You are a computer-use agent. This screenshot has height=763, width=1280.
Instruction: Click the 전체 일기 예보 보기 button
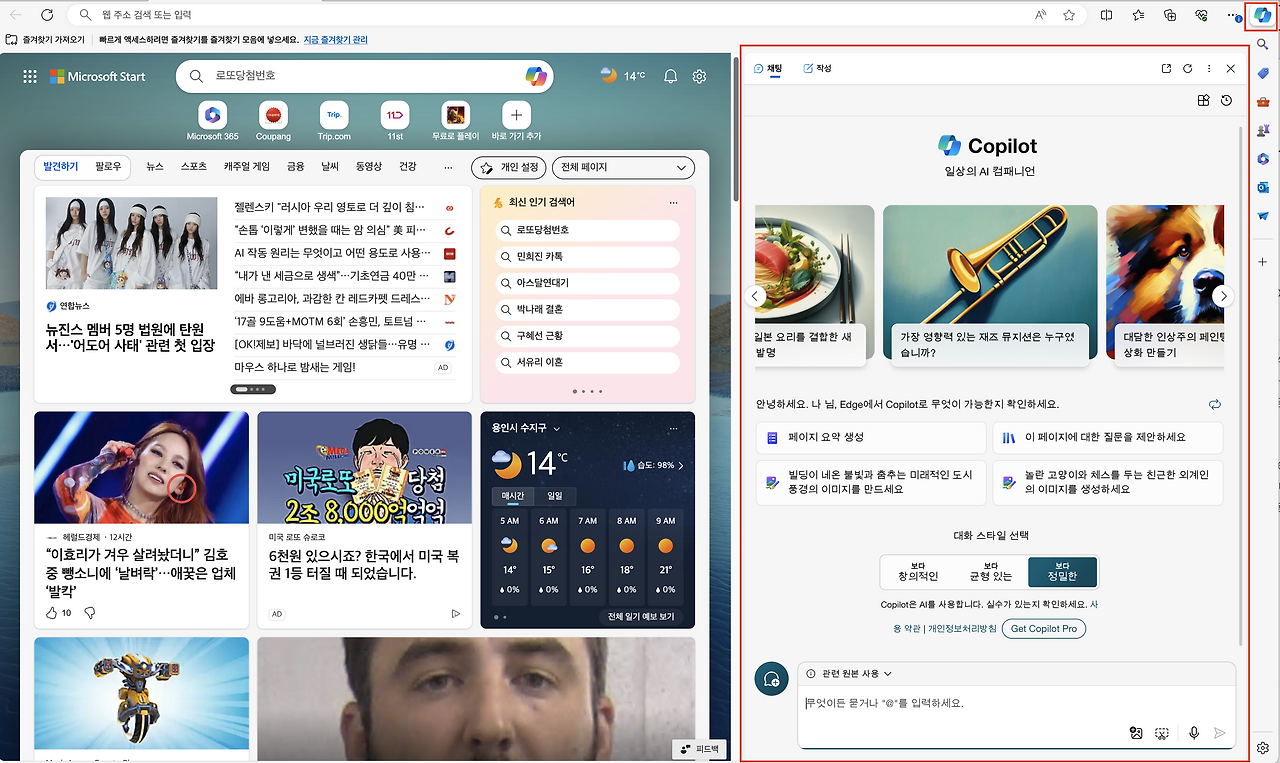(641, 617)
